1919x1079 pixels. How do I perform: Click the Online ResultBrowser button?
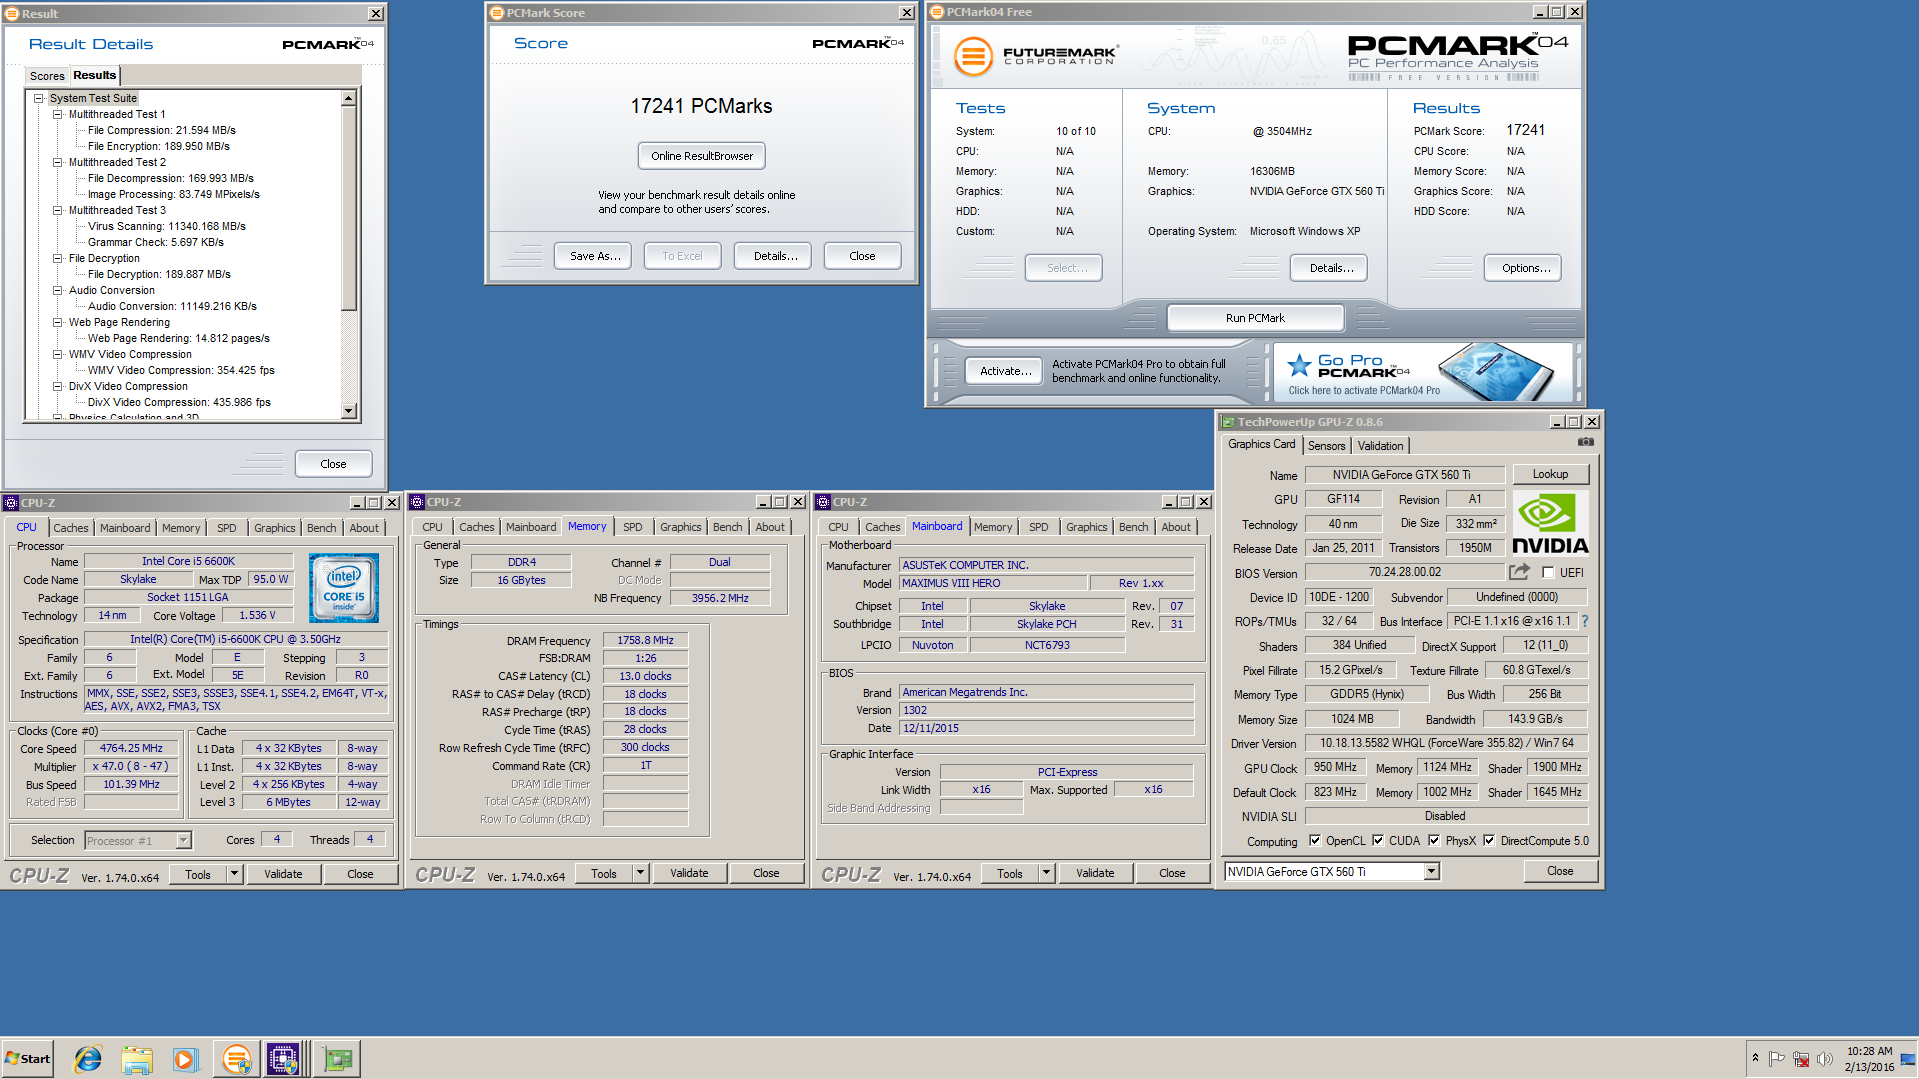coord(702,156)
